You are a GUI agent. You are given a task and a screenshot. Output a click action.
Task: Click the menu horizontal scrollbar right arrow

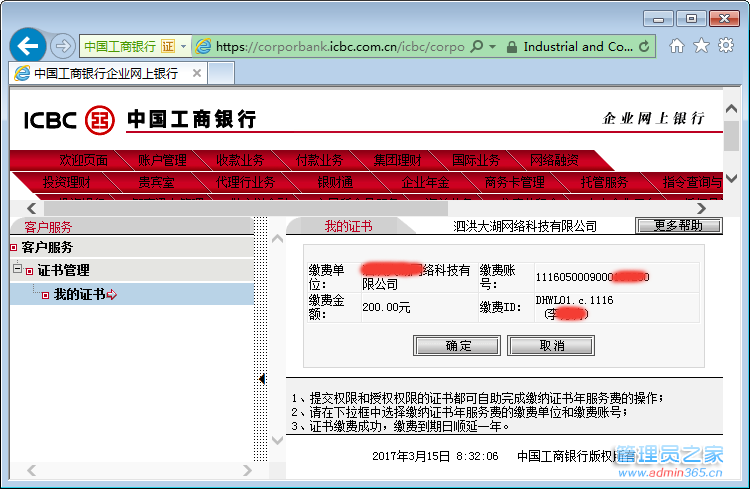701,208
